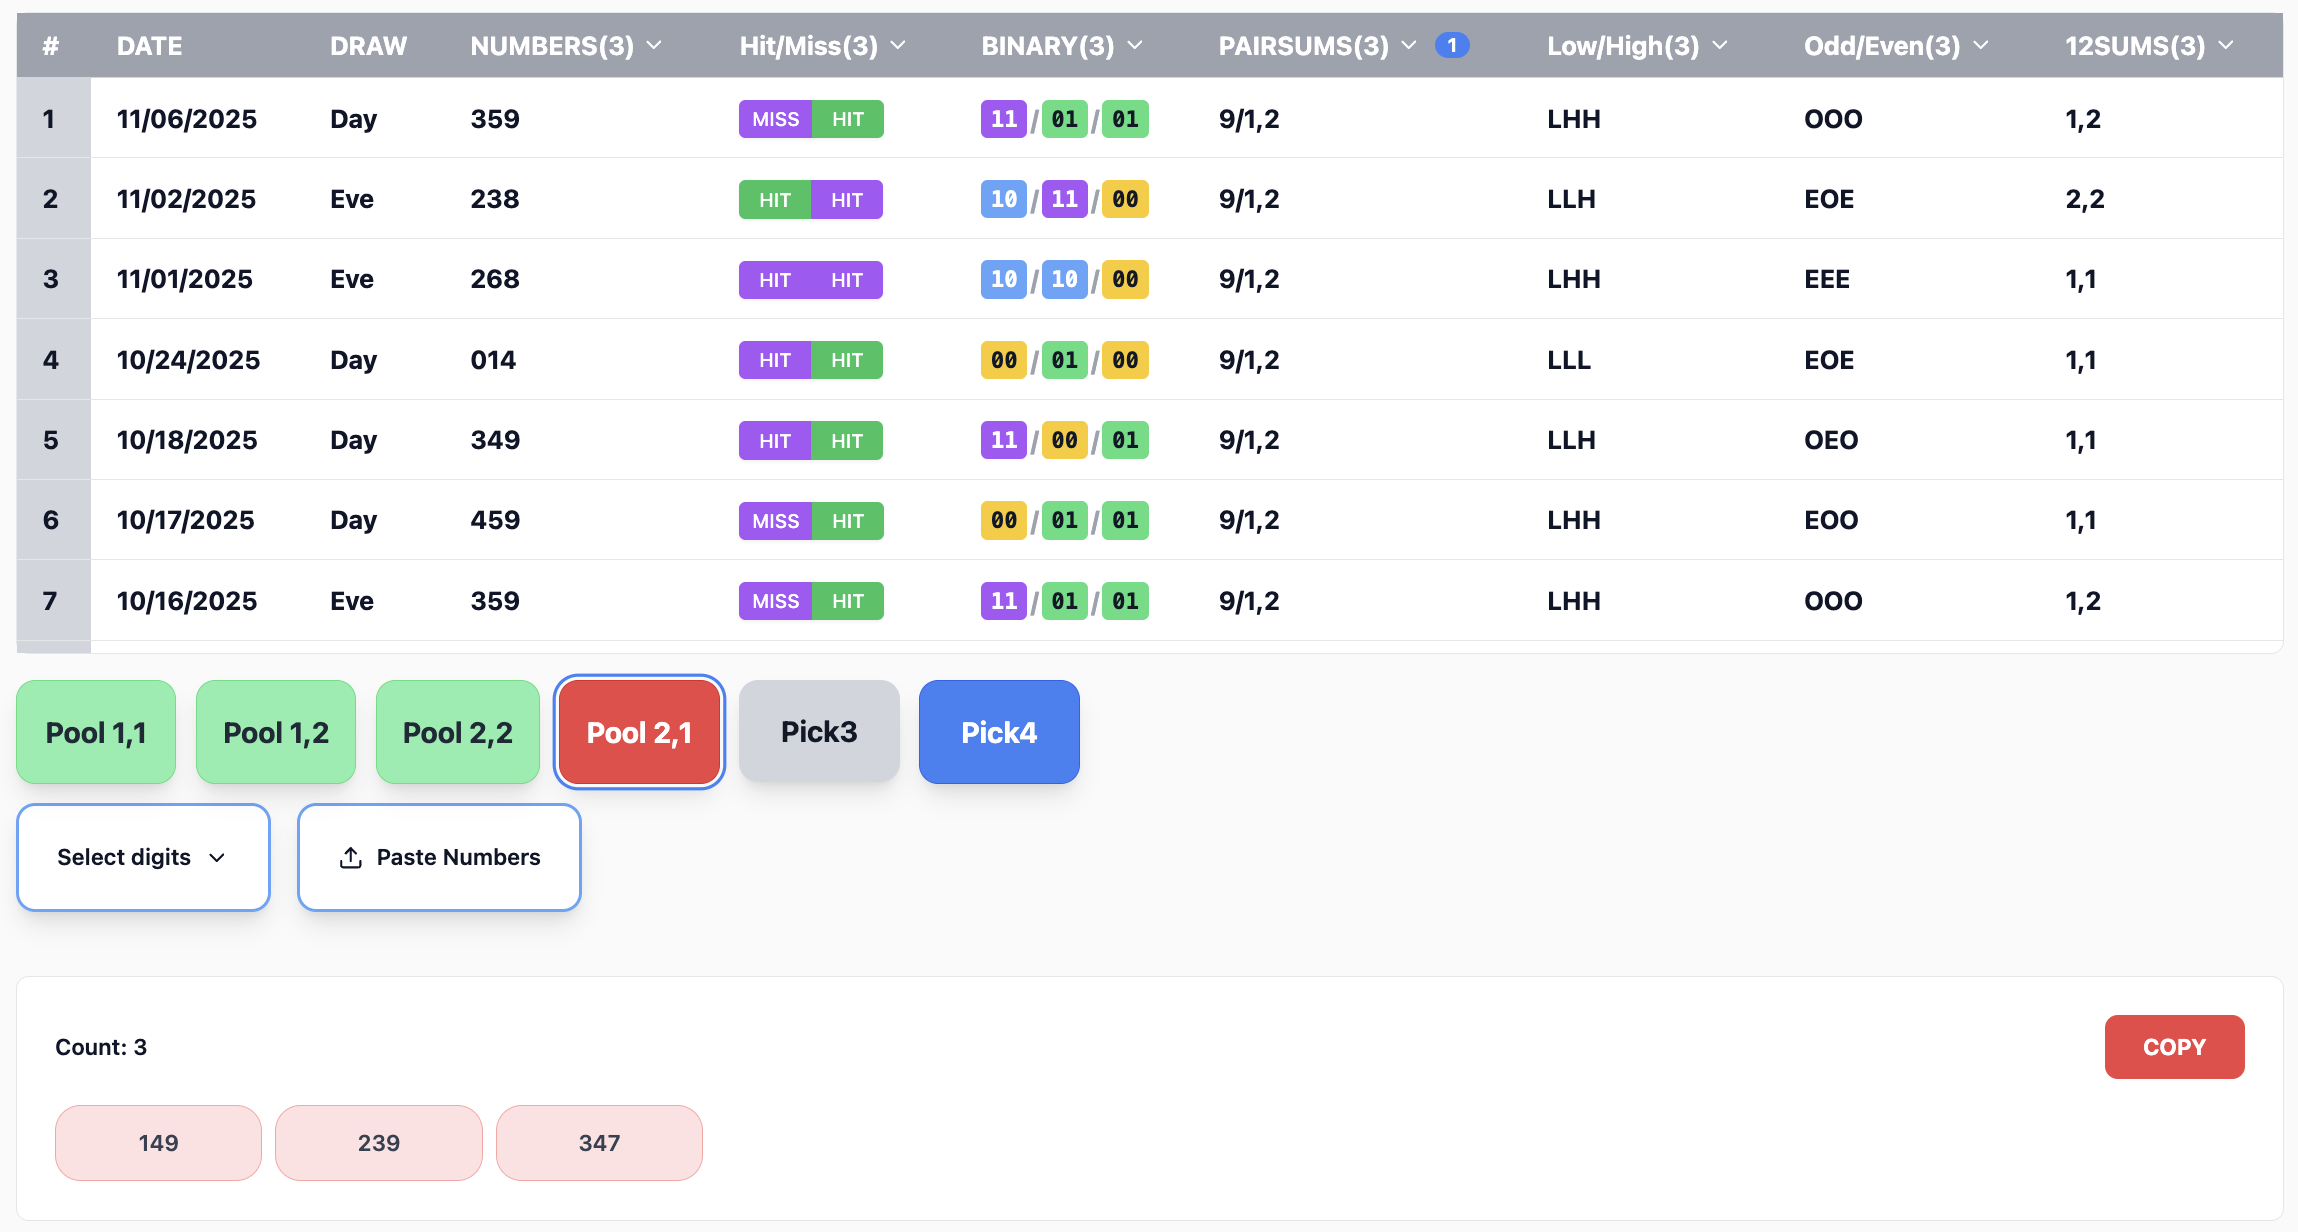Image resolution: width=2298 pixels, height=1232 pixels.
Task: Click the yellow 00 binary badge in row 2
Action: pyautogui.click(x=1125, y=199)
